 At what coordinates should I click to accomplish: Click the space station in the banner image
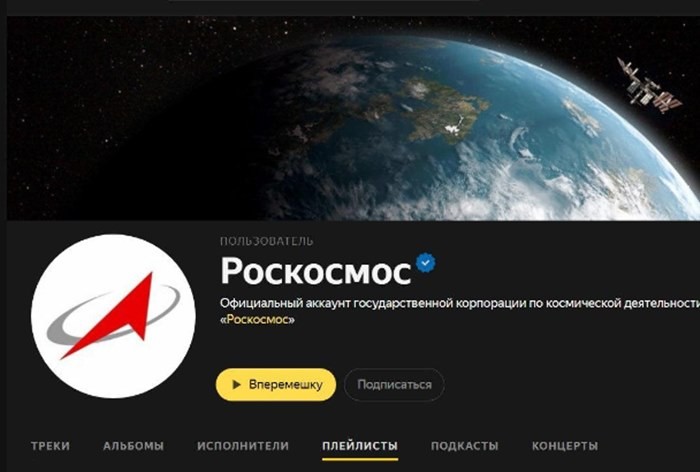pyautogui.click(x=648, y=86)
